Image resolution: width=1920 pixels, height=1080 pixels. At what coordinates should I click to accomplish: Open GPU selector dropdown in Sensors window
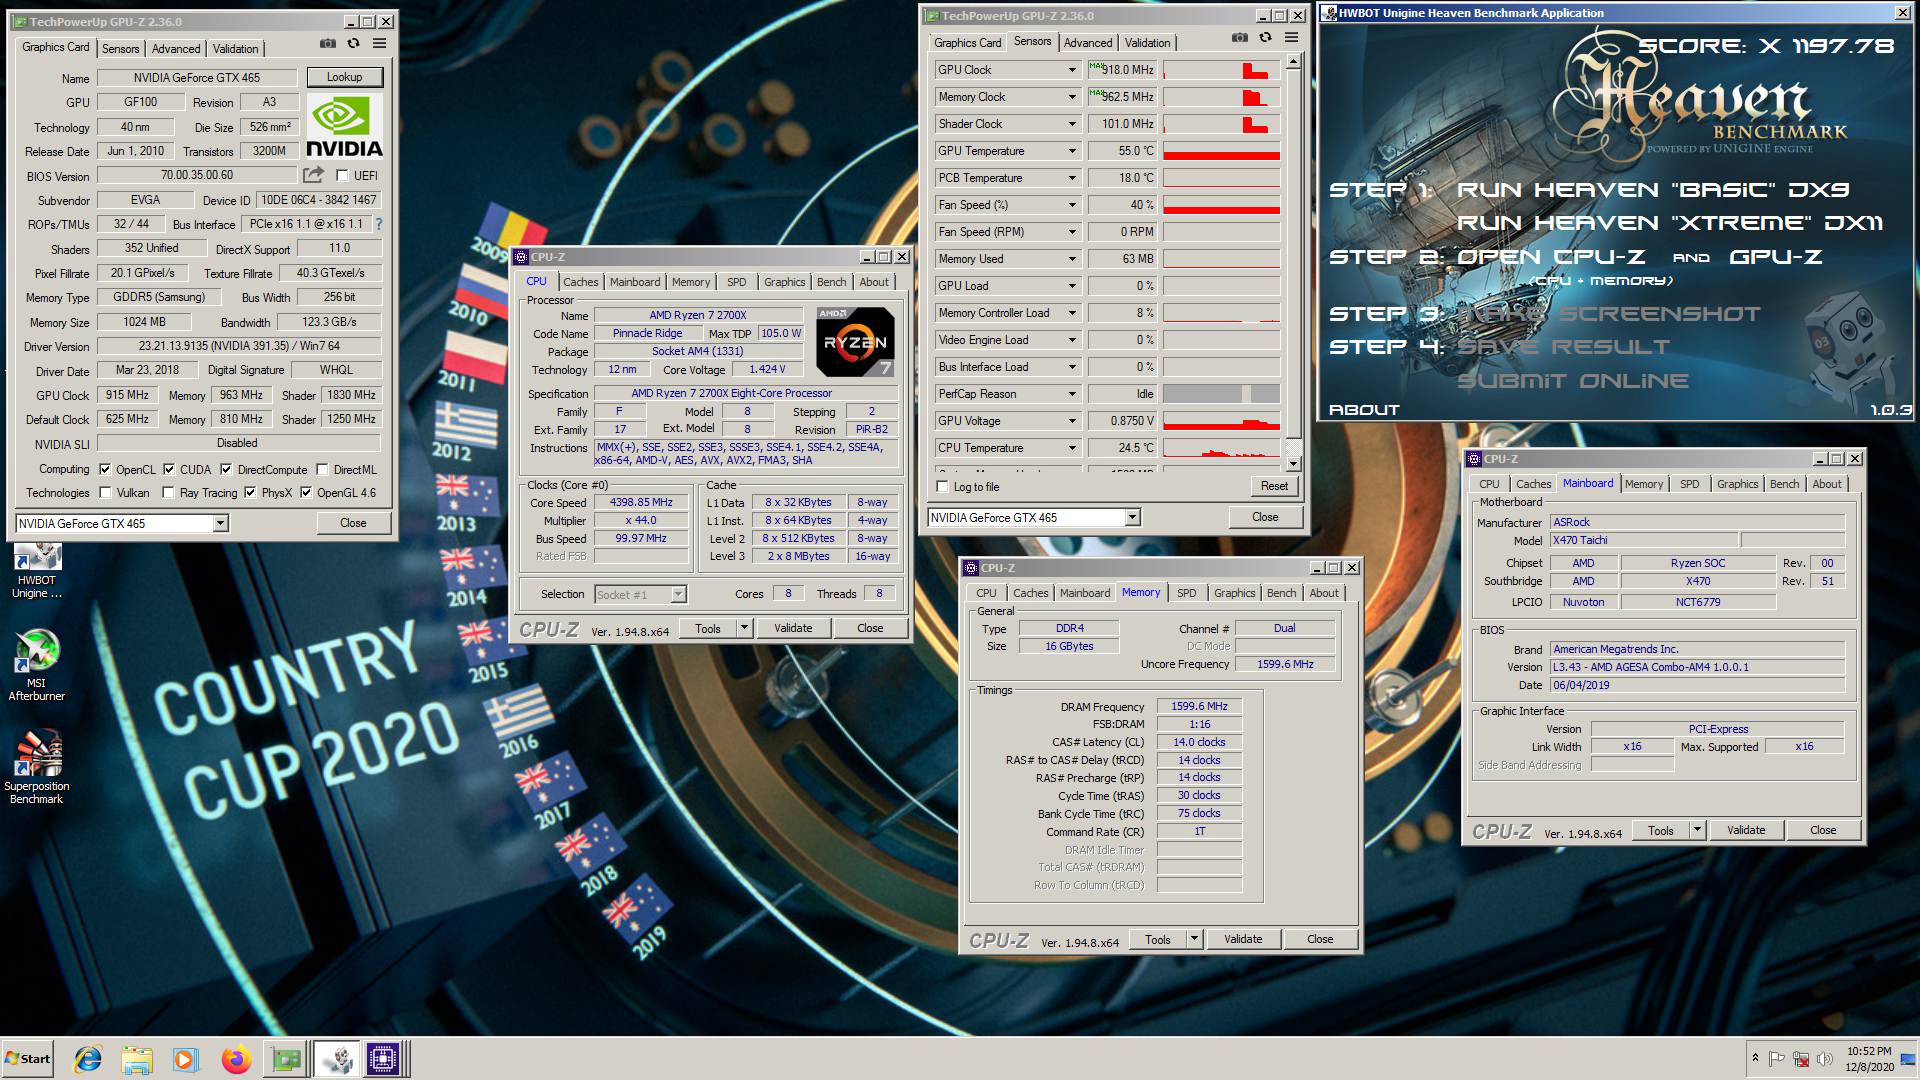1132,517
